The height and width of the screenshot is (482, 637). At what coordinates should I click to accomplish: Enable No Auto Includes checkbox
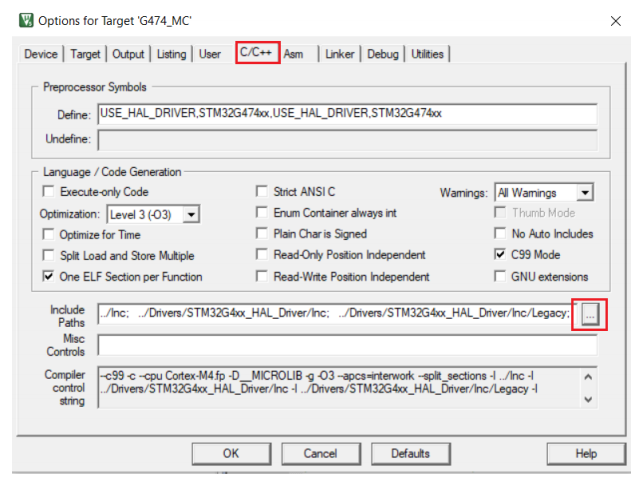(x=500, y=234)
